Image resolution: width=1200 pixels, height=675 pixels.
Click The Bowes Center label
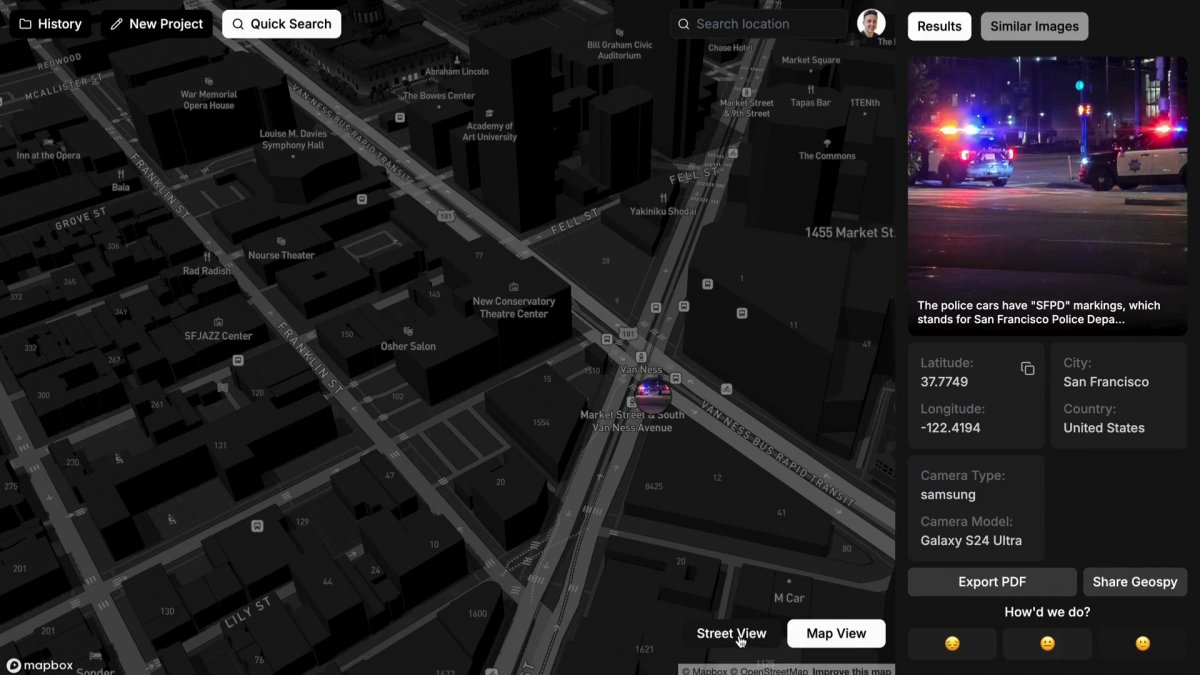(439, 96)
